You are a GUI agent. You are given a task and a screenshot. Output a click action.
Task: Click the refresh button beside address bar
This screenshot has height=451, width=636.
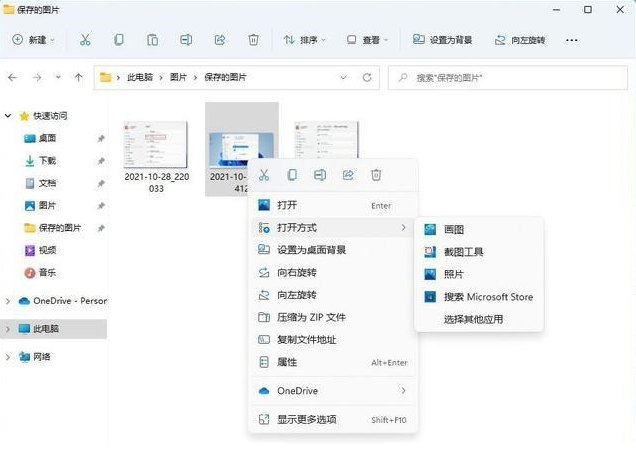pos(367,77)
